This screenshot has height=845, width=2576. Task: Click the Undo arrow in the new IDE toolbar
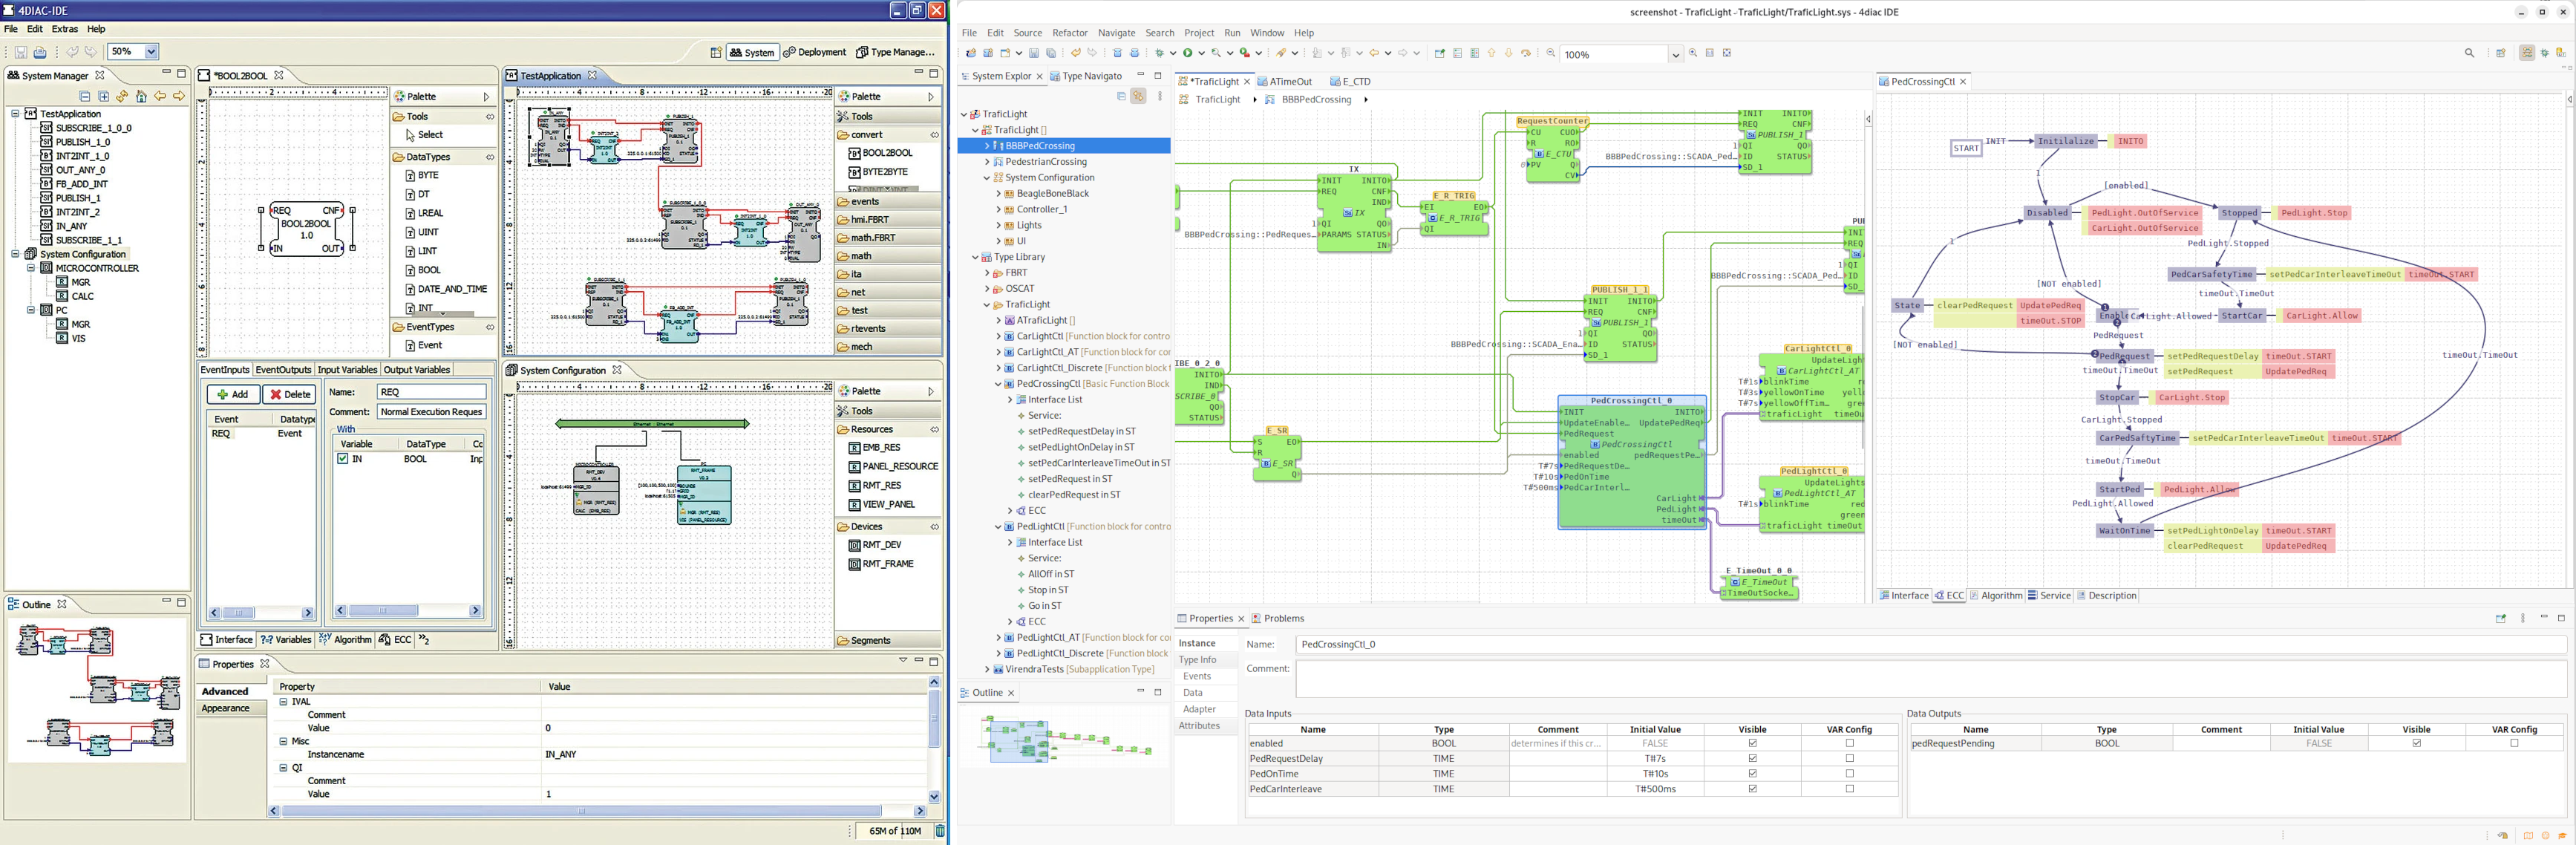tap(1076, 53)
